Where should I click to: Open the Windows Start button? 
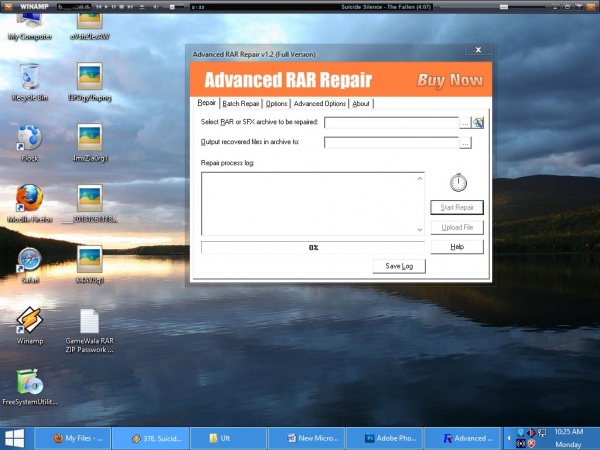tap(15, 439)
